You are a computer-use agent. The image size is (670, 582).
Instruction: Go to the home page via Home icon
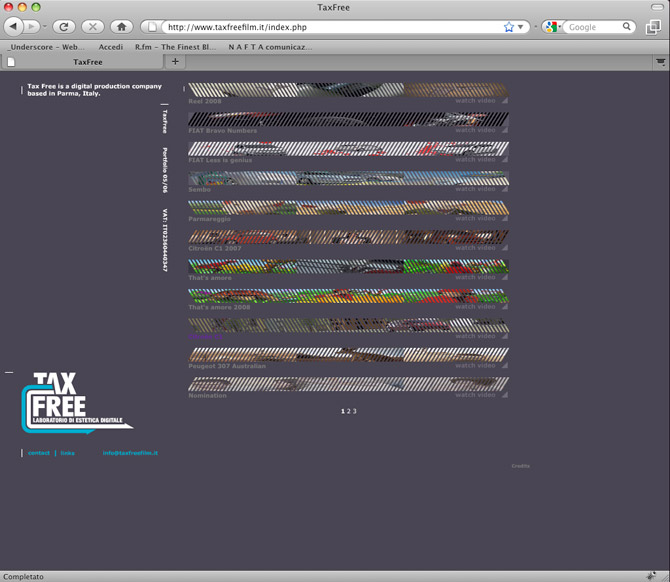click(x=121, y=27)
